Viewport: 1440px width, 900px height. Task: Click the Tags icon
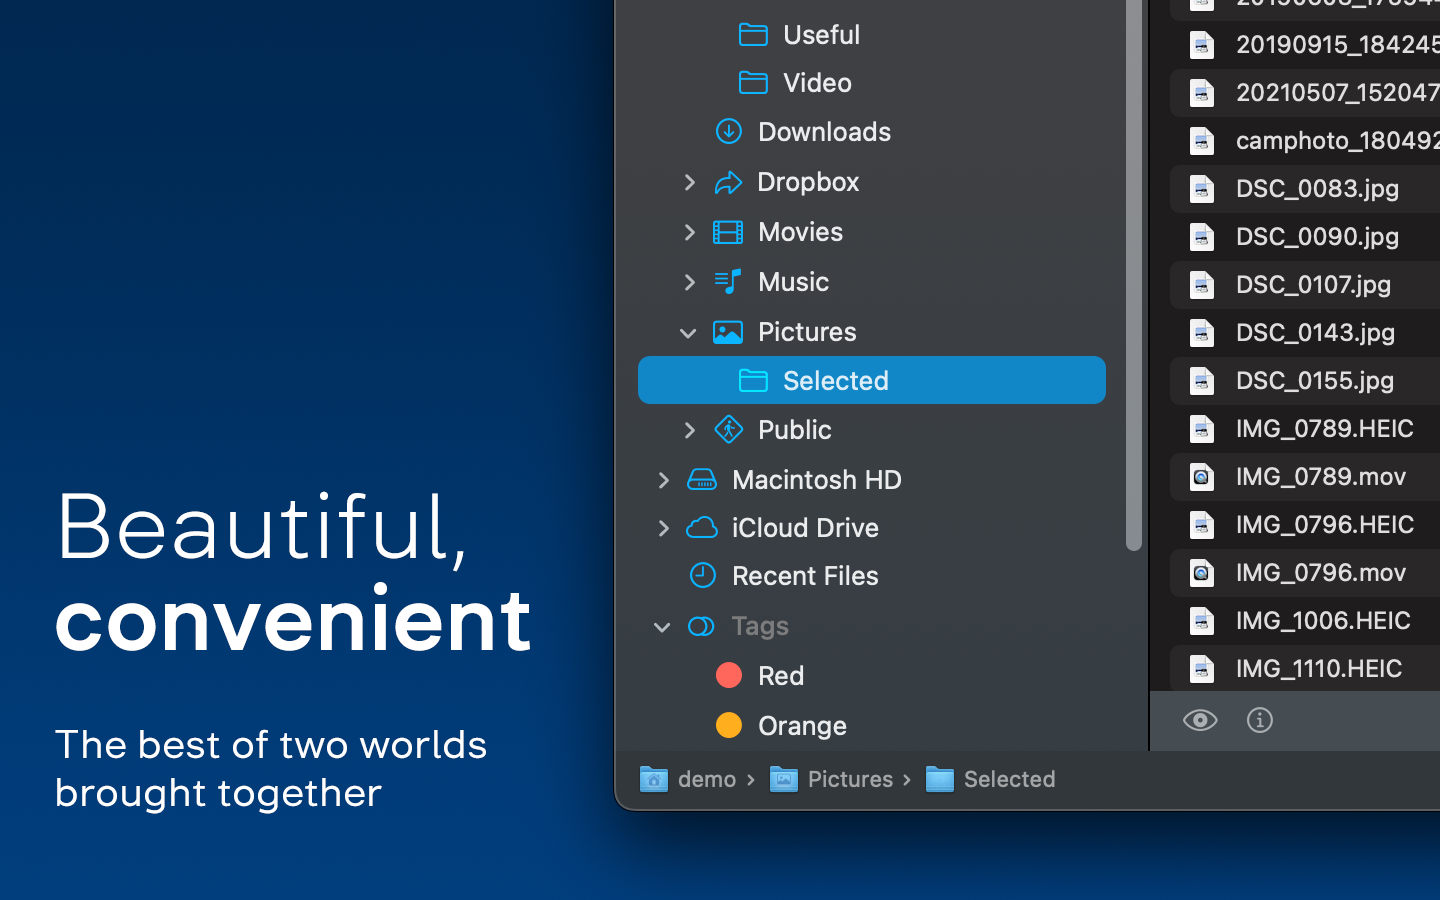[701, 626]
